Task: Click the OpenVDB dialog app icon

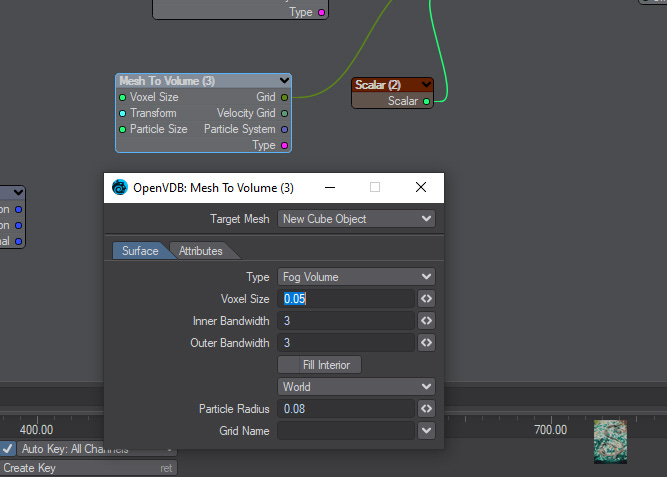Action: [120, 187]
